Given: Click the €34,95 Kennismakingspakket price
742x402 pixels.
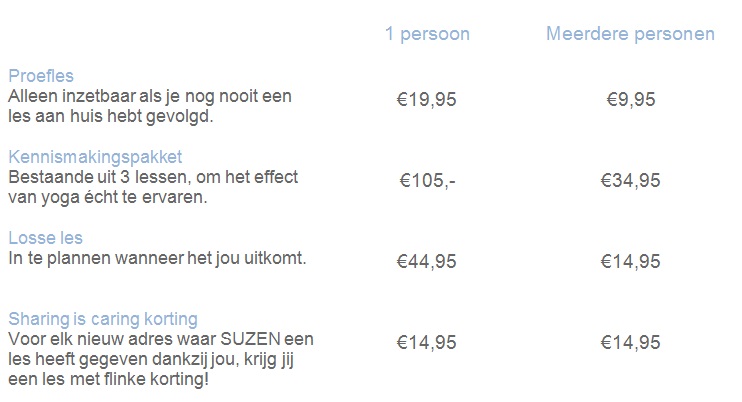Looking at the screenshot, I should coord(630,180).
